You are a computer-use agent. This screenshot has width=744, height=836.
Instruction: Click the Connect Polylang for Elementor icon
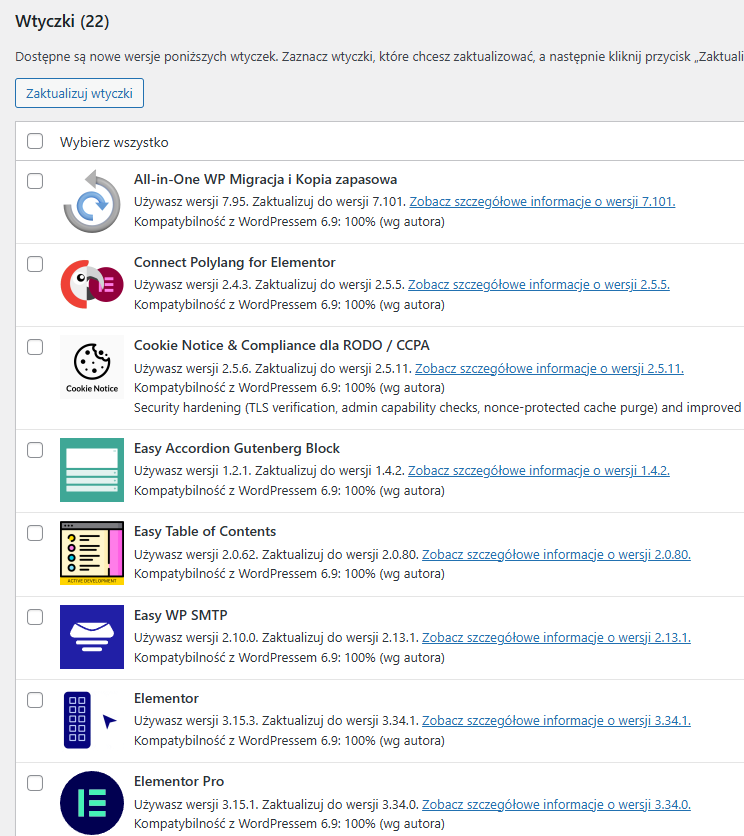[92, 284]
